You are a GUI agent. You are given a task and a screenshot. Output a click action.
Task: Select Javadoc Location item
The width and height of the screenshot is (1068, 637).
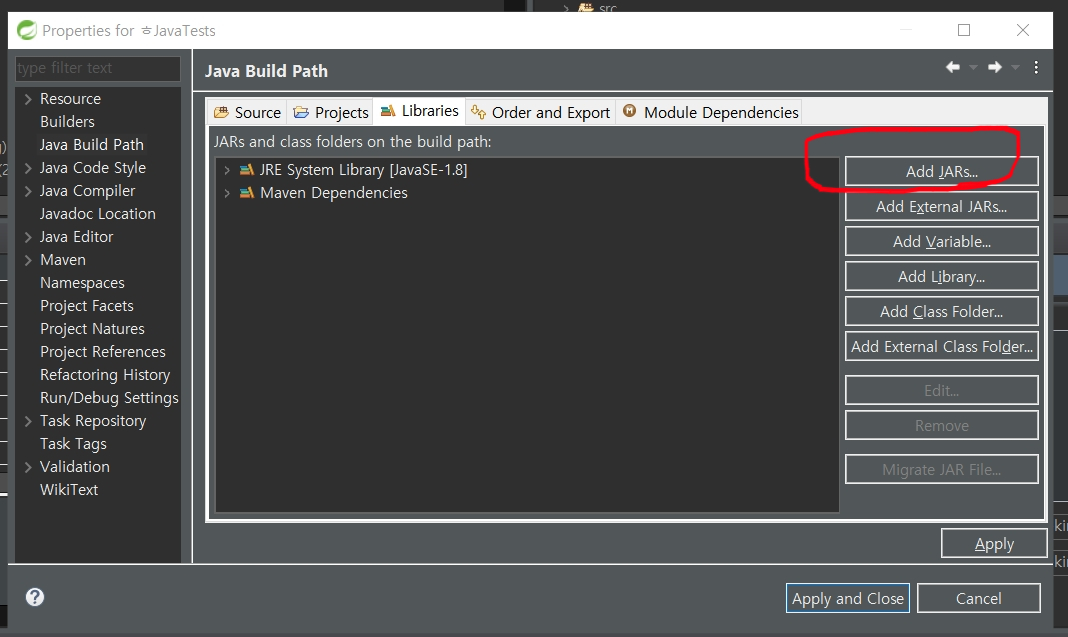(97, 214)
